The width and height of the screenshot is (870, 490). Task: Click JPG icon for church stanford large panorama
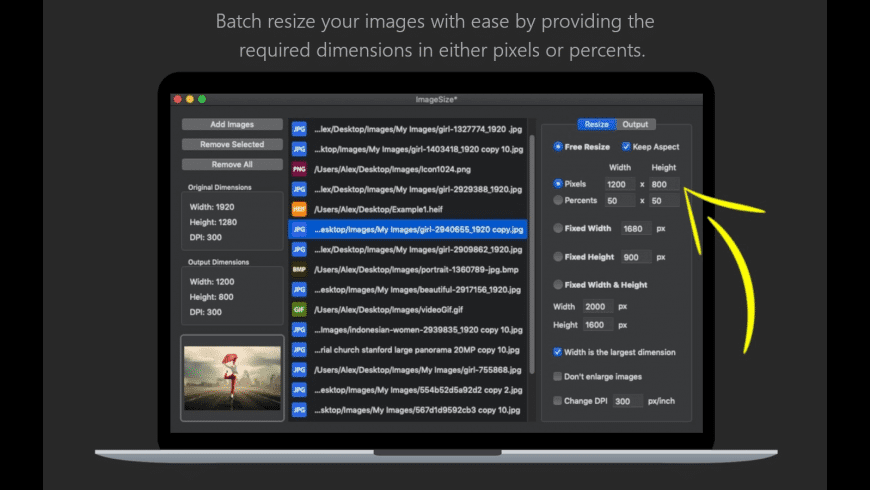(x=299, y=350)
